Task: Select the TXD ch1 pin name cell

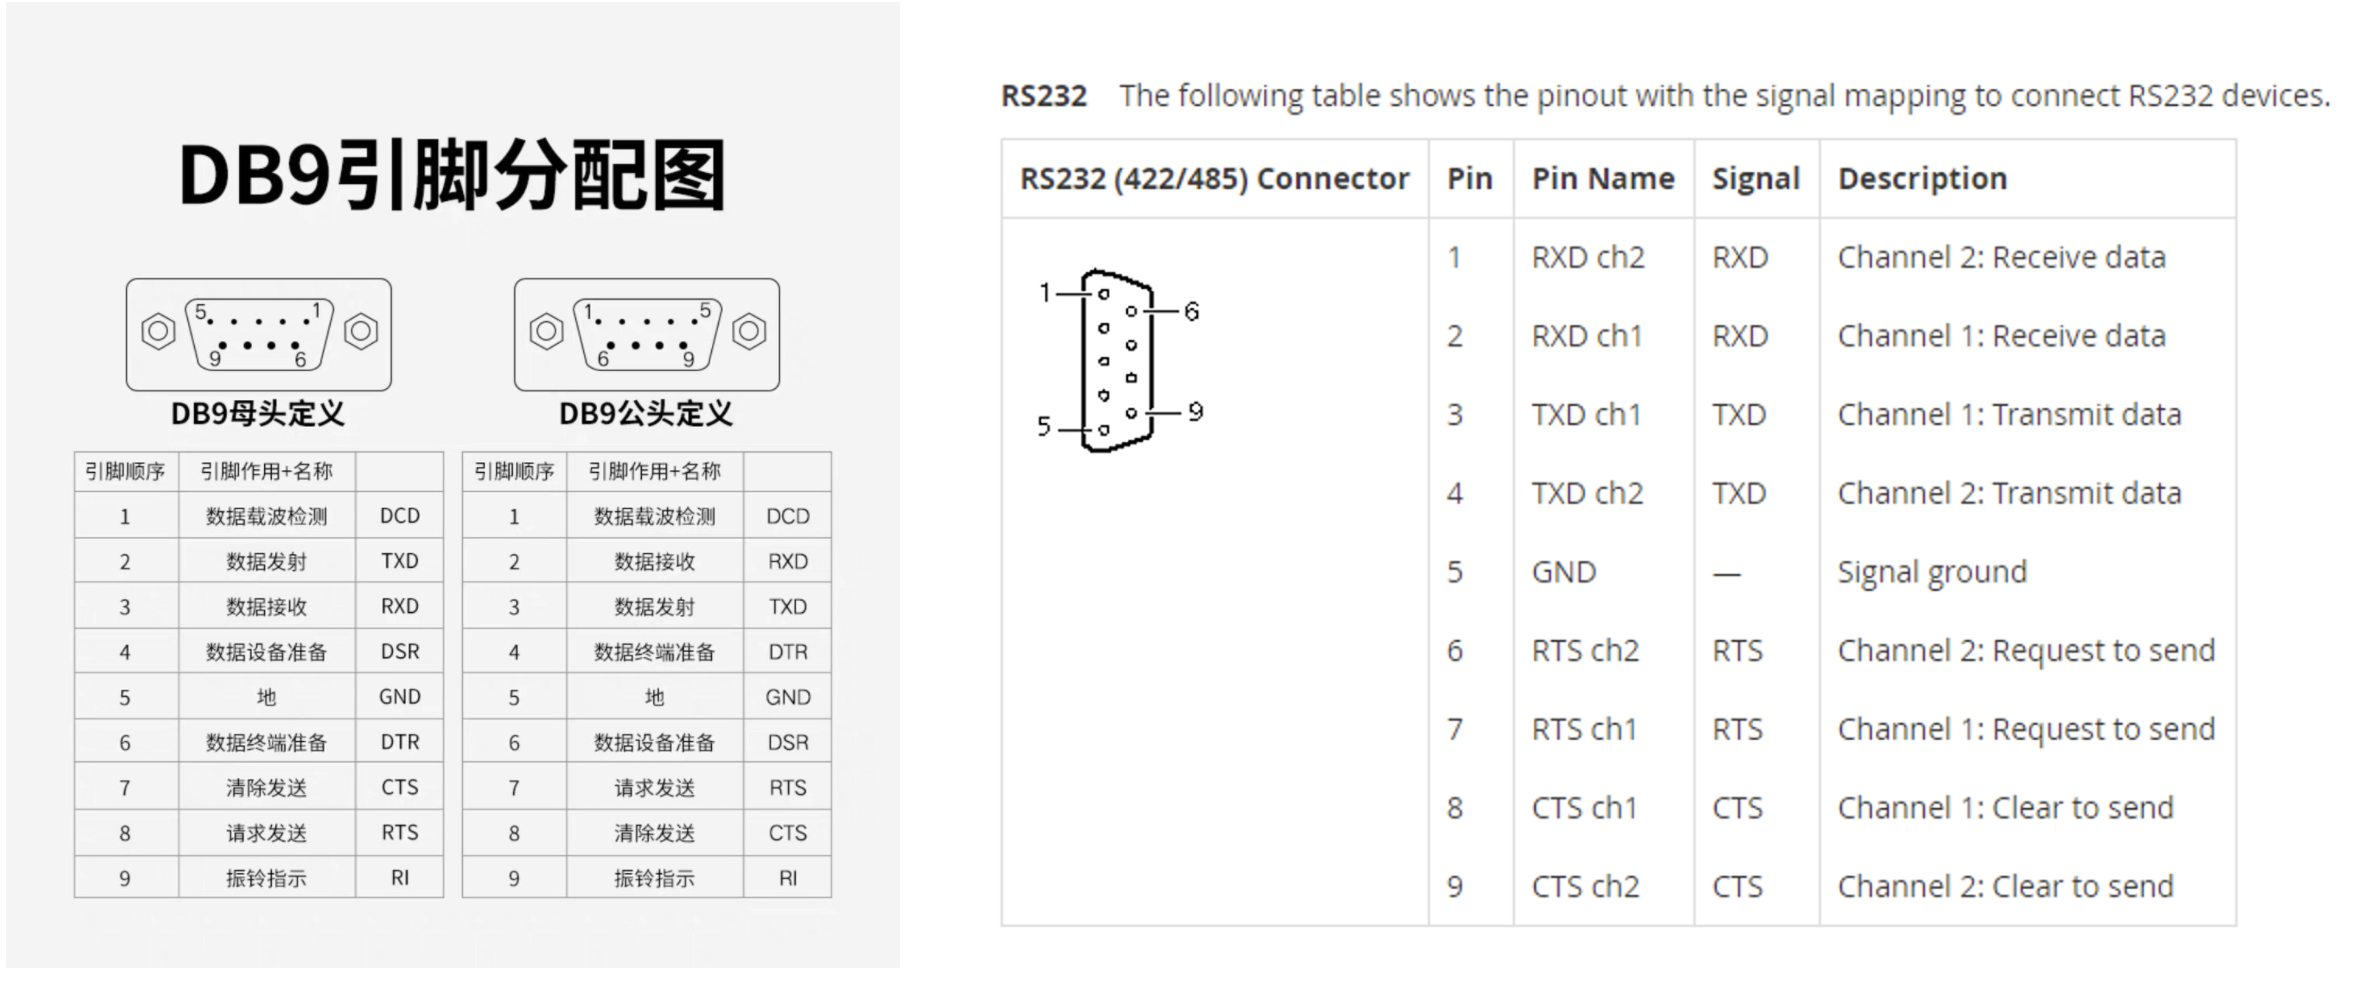Action: [x=1587, y=415]
